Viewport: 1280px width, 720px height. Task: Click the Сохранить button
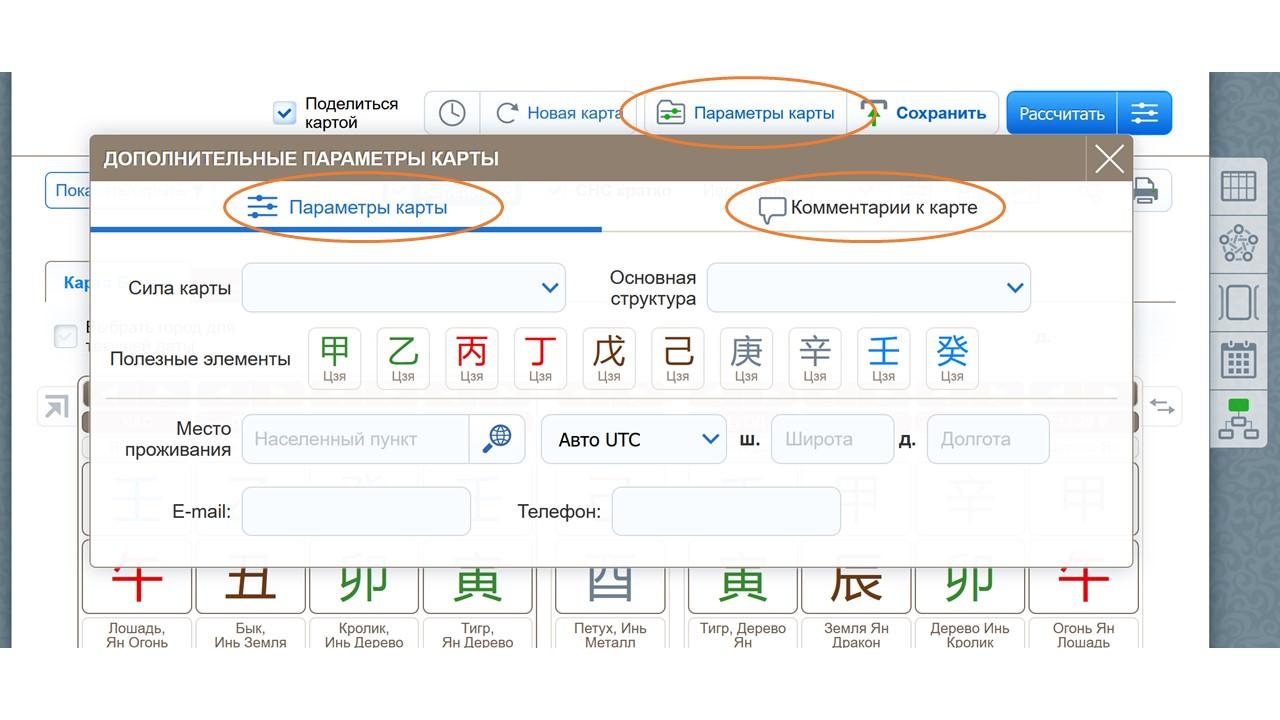927,113
